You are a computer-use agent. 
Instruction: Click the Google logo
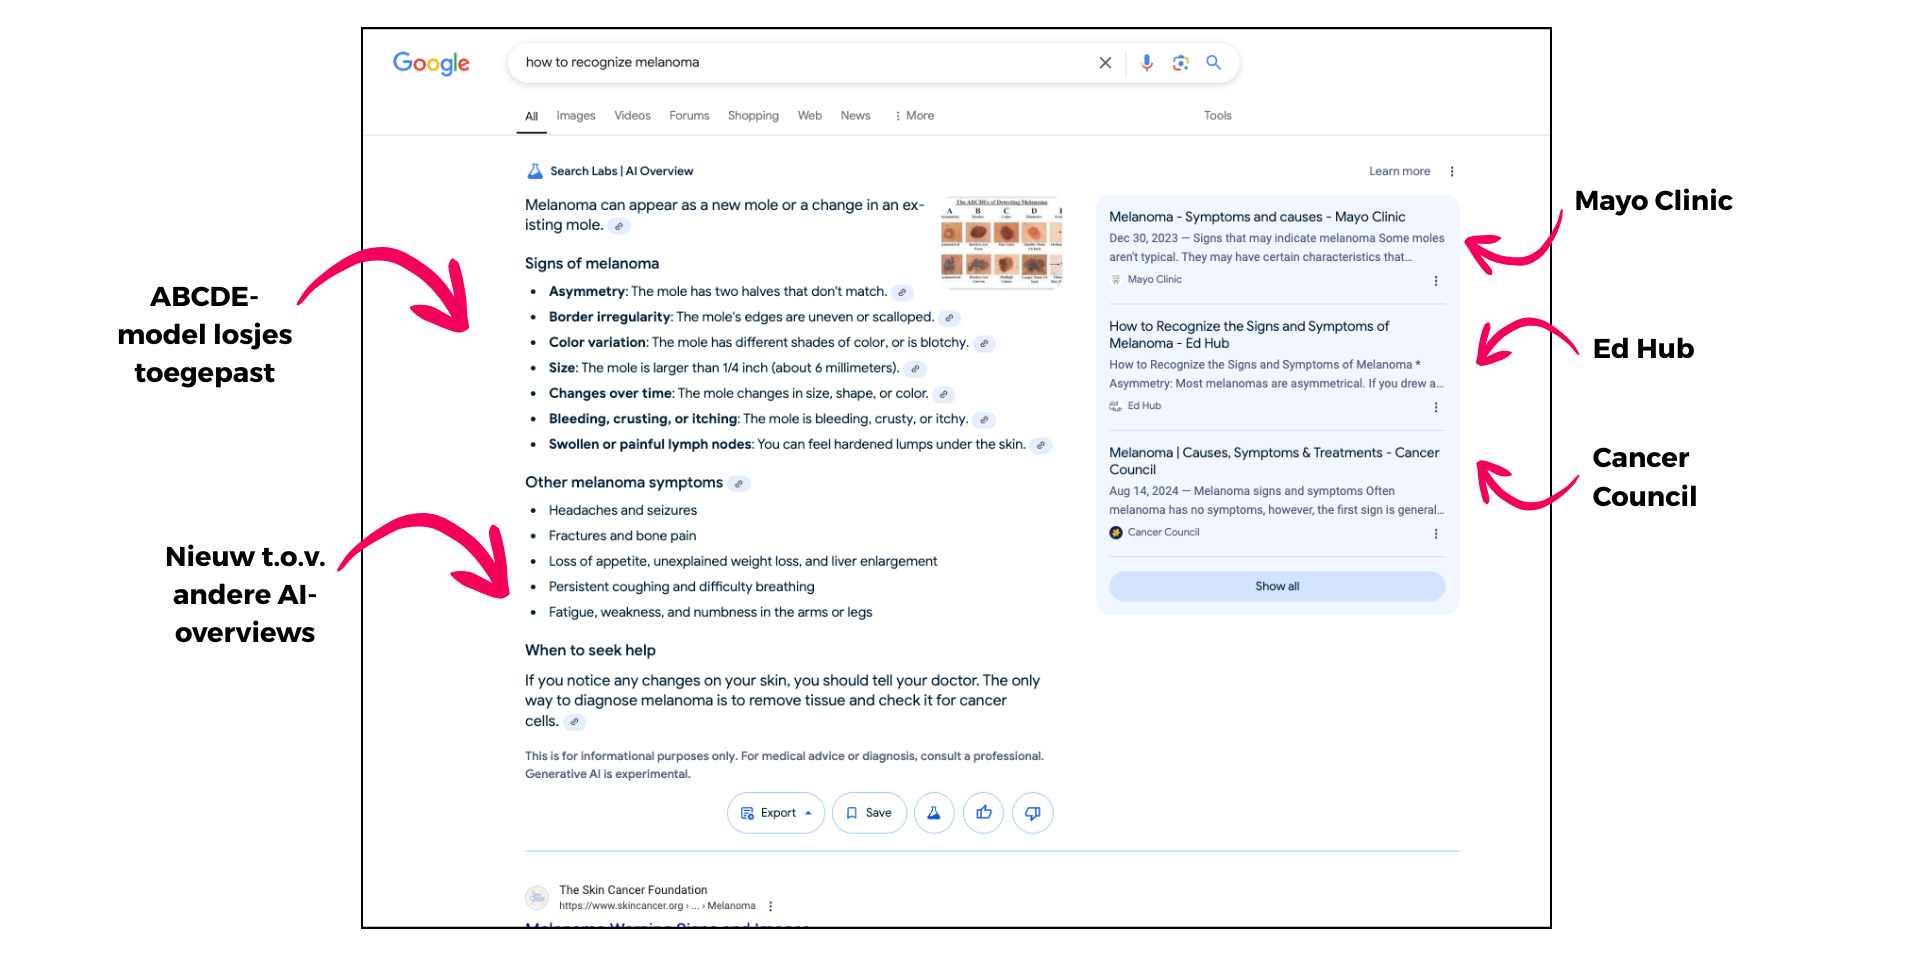pos(431,63)
